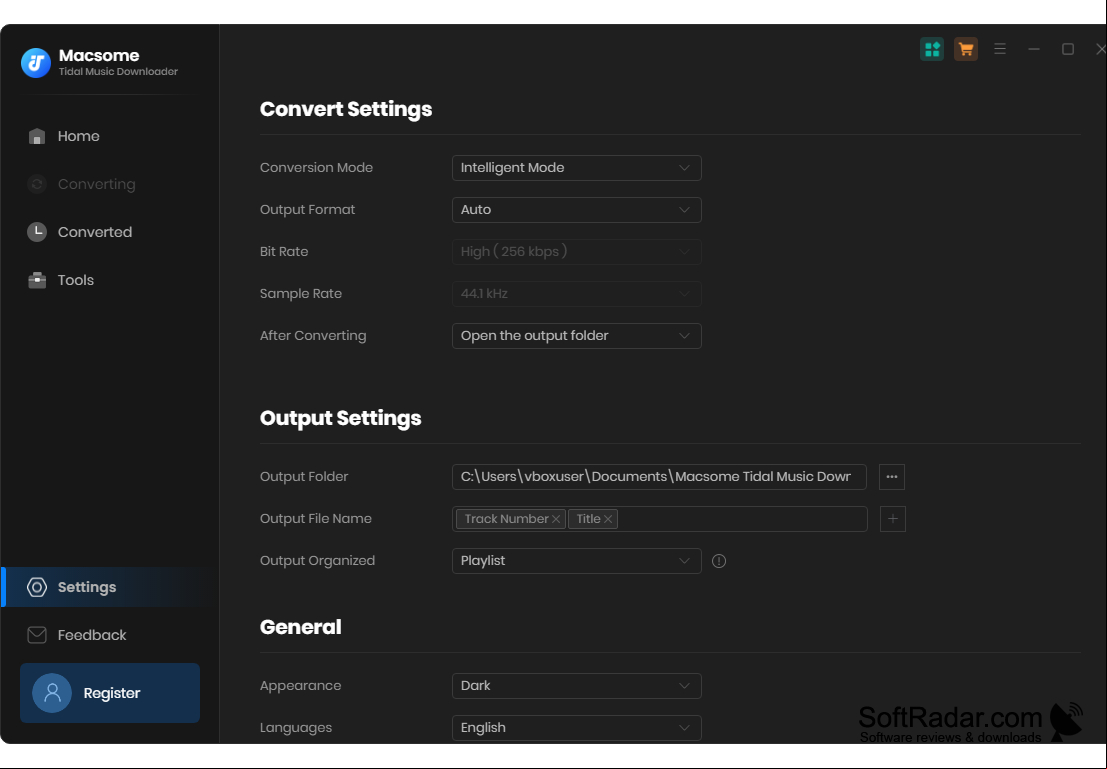
Task: Open the disabled Bit Rate dropdown
Action: (577, 252)
